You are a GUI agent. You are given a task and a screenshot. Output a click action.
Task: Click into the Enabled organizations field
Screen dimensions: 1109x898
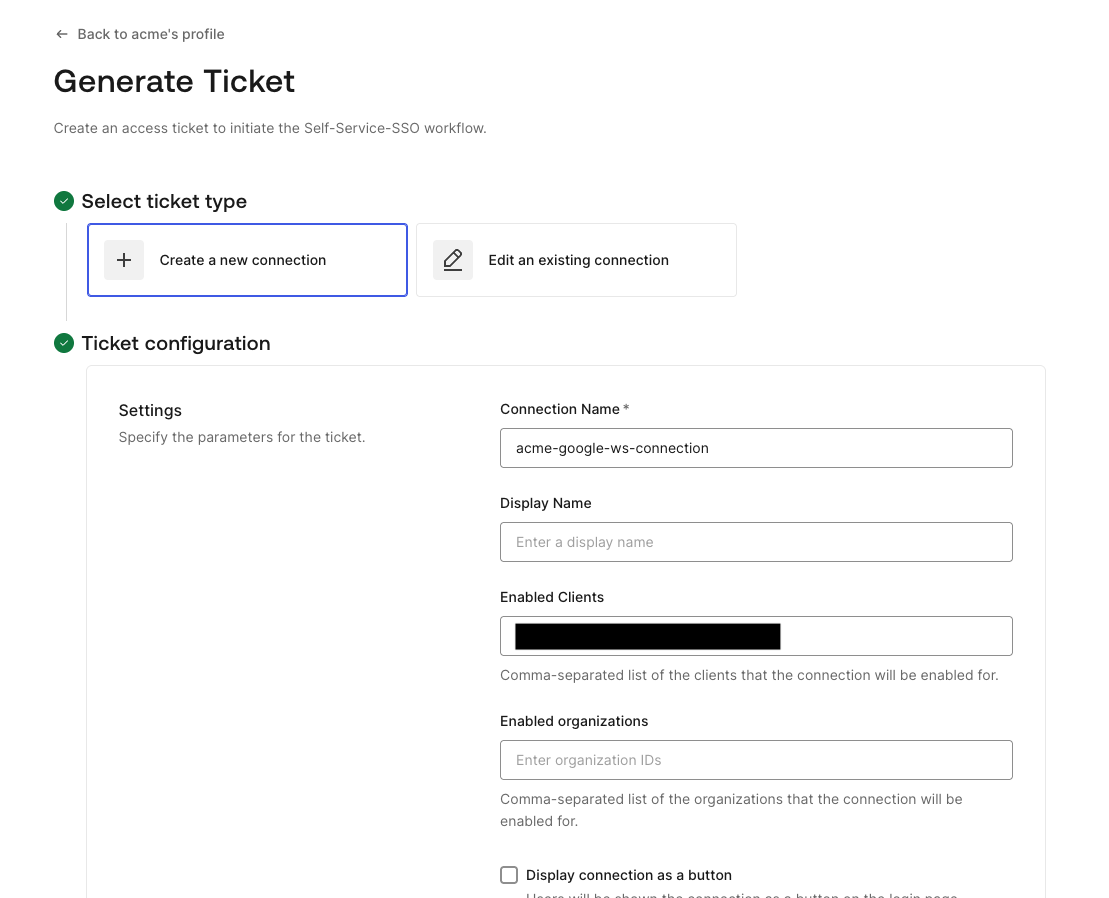click(756, 760)
